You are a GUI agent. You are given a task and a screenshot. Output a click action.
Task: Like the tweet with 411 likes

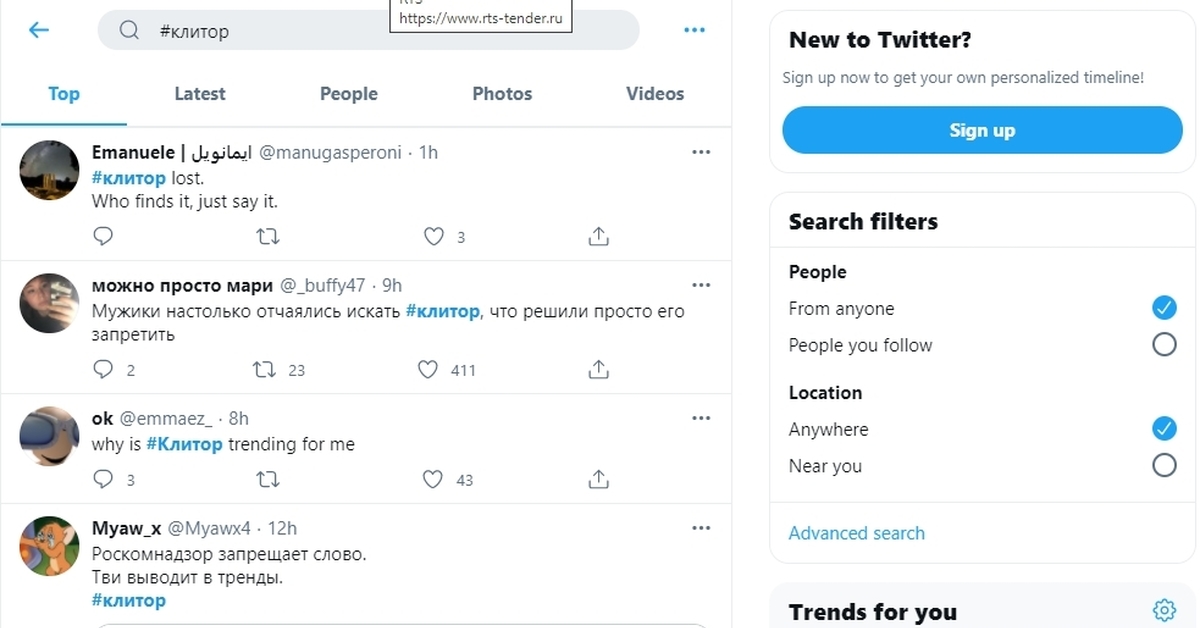click(x=428, y=370)
